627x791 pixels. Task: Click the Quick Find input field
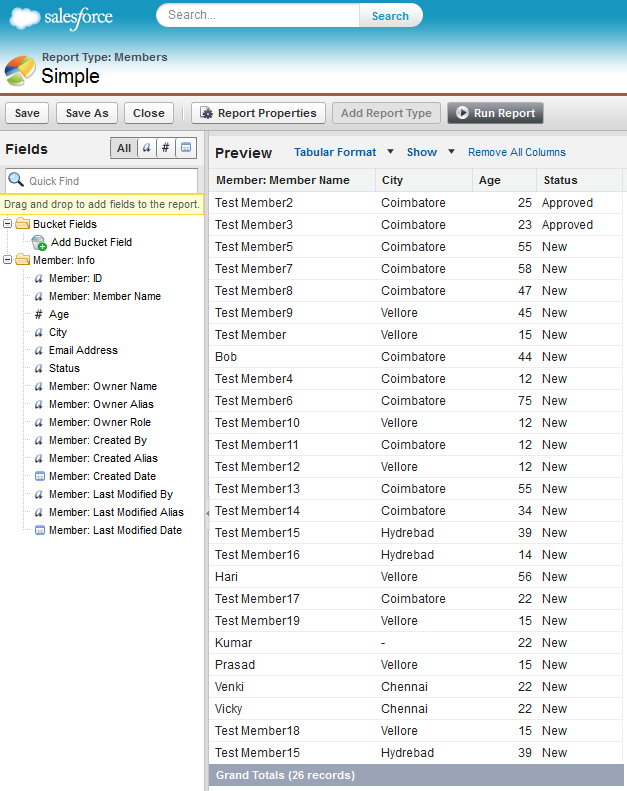pyautogui.click(x=101, y=181)
